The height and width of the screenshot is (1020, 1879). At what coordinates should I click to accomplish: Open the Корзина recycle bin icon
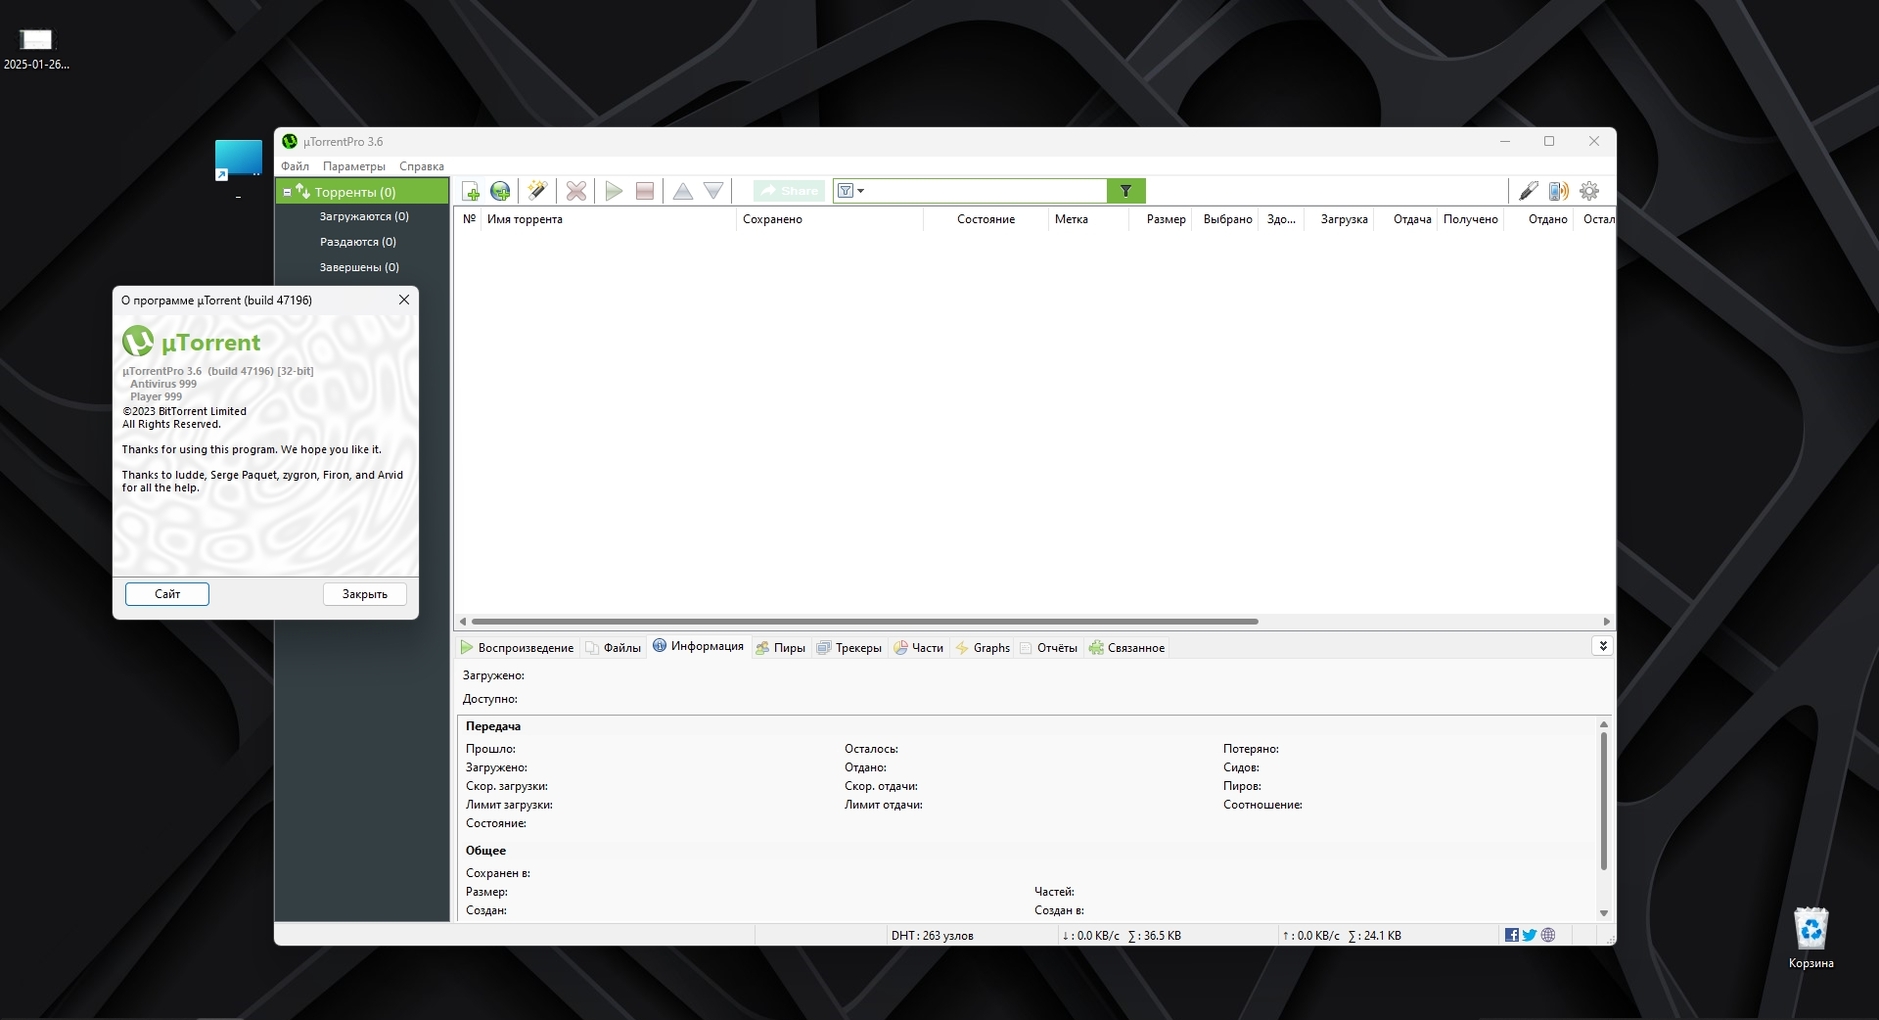pyautogui.click(x=1811, y=938)
